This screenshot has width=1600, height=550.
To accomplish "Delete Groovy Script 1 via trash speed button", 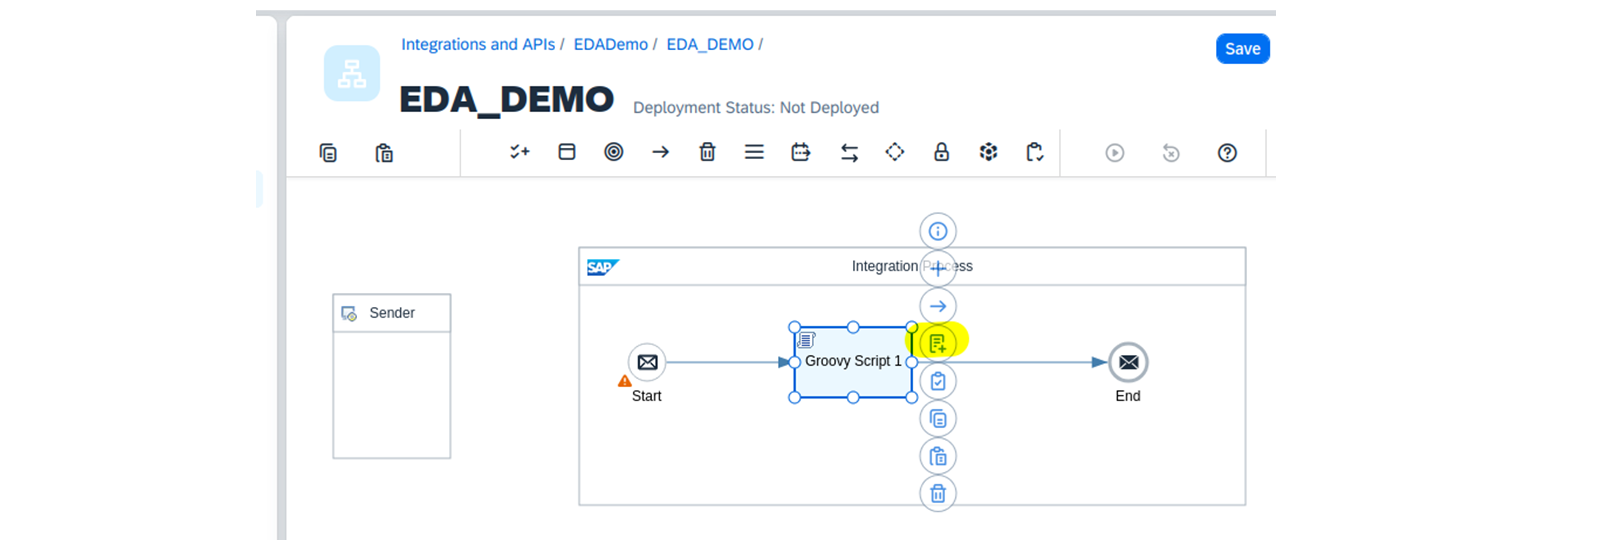I will 938,493.
